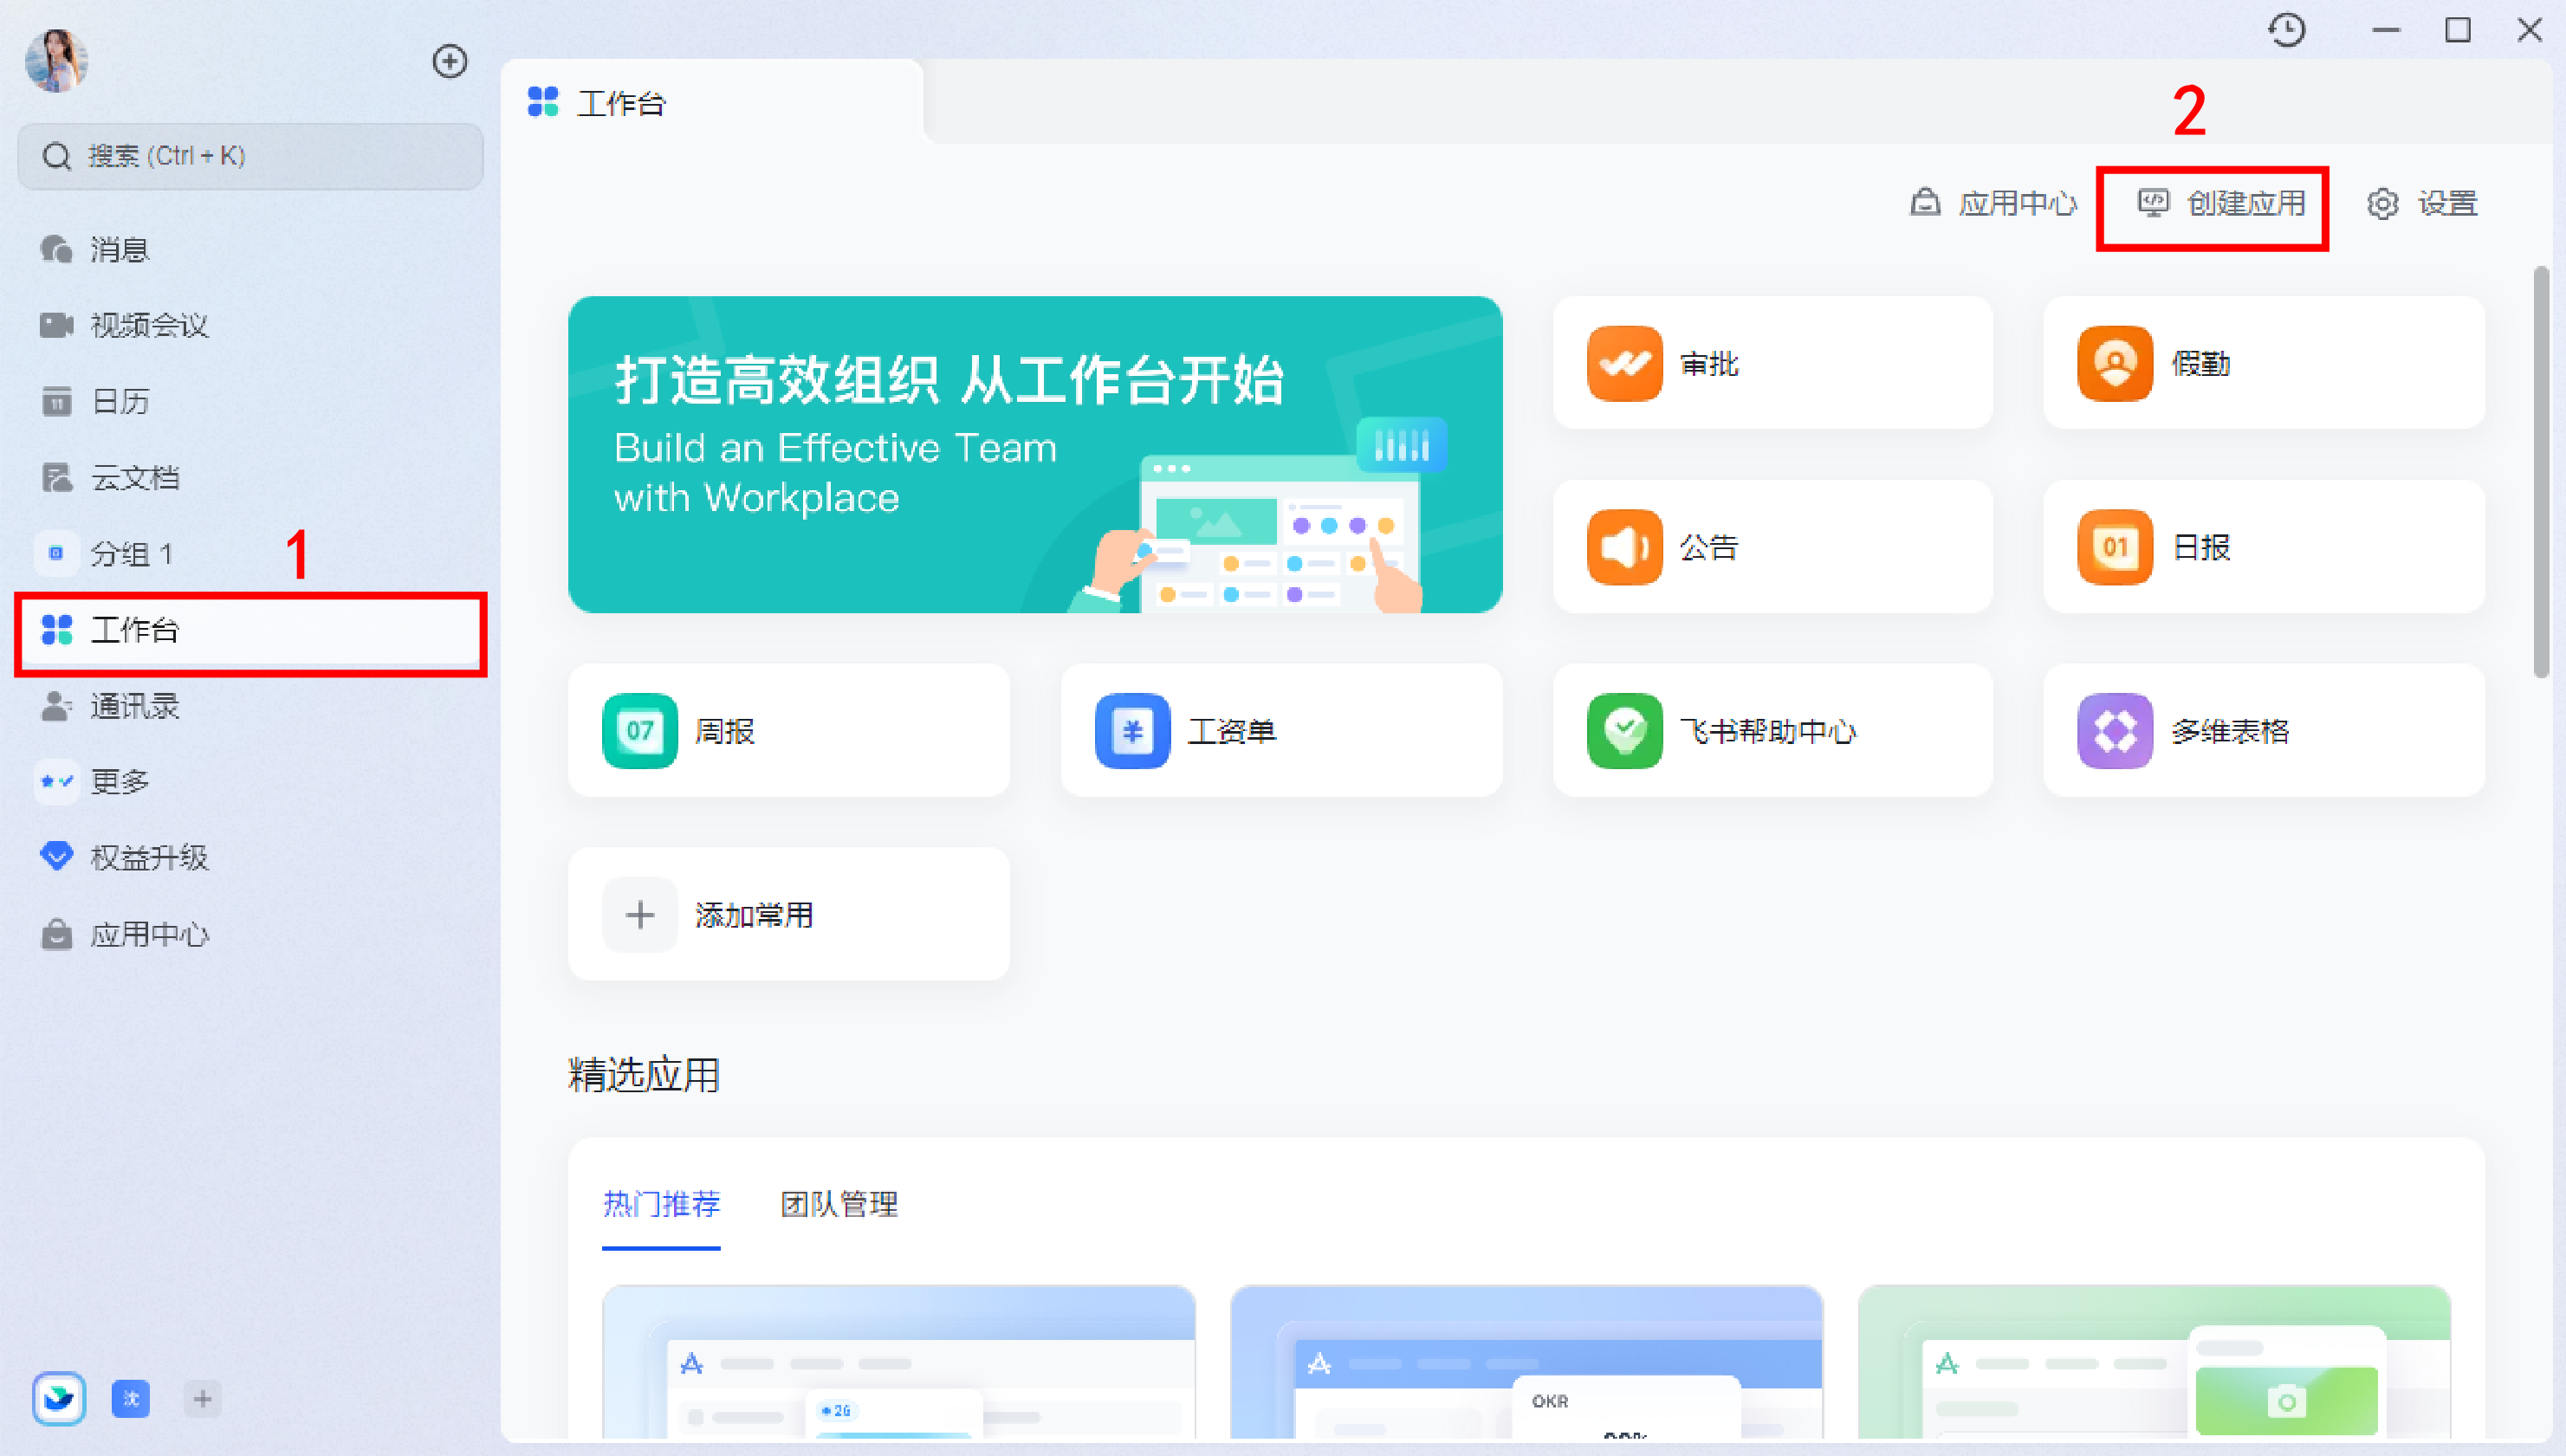
Task: Switch to the 工作台 tab
Action: [x=622, y=102]
